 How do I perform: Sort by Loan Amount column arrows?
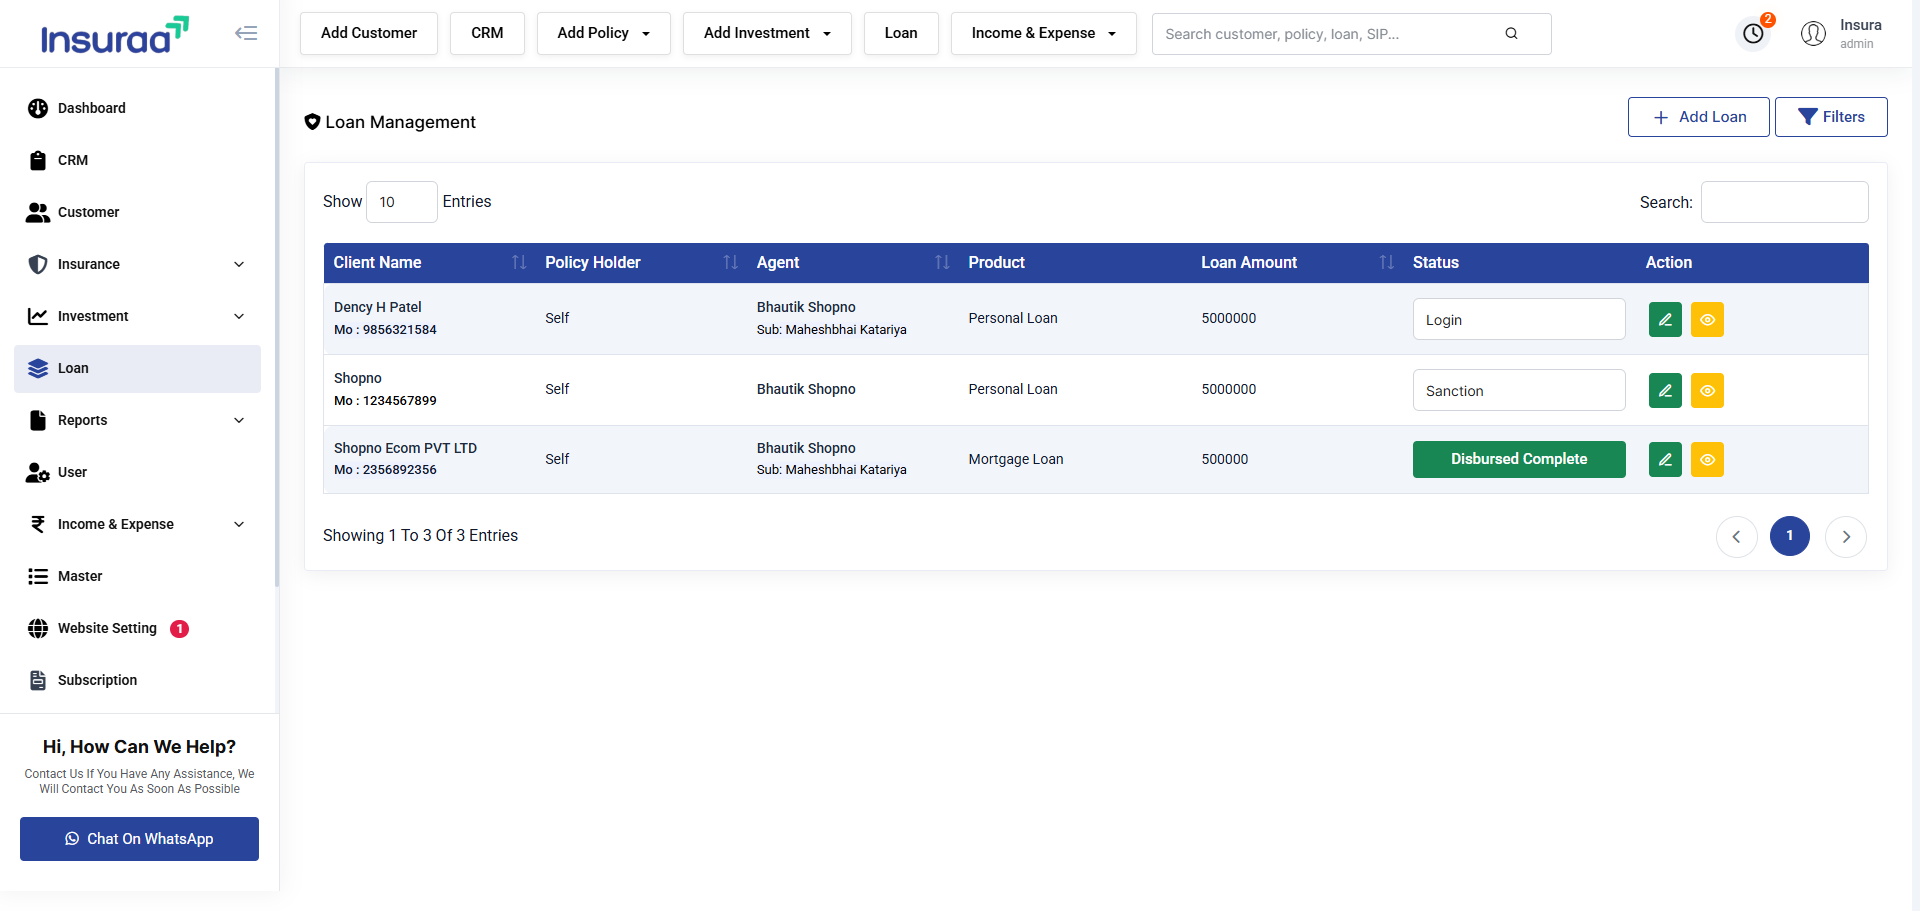[x=1387, y=262]
